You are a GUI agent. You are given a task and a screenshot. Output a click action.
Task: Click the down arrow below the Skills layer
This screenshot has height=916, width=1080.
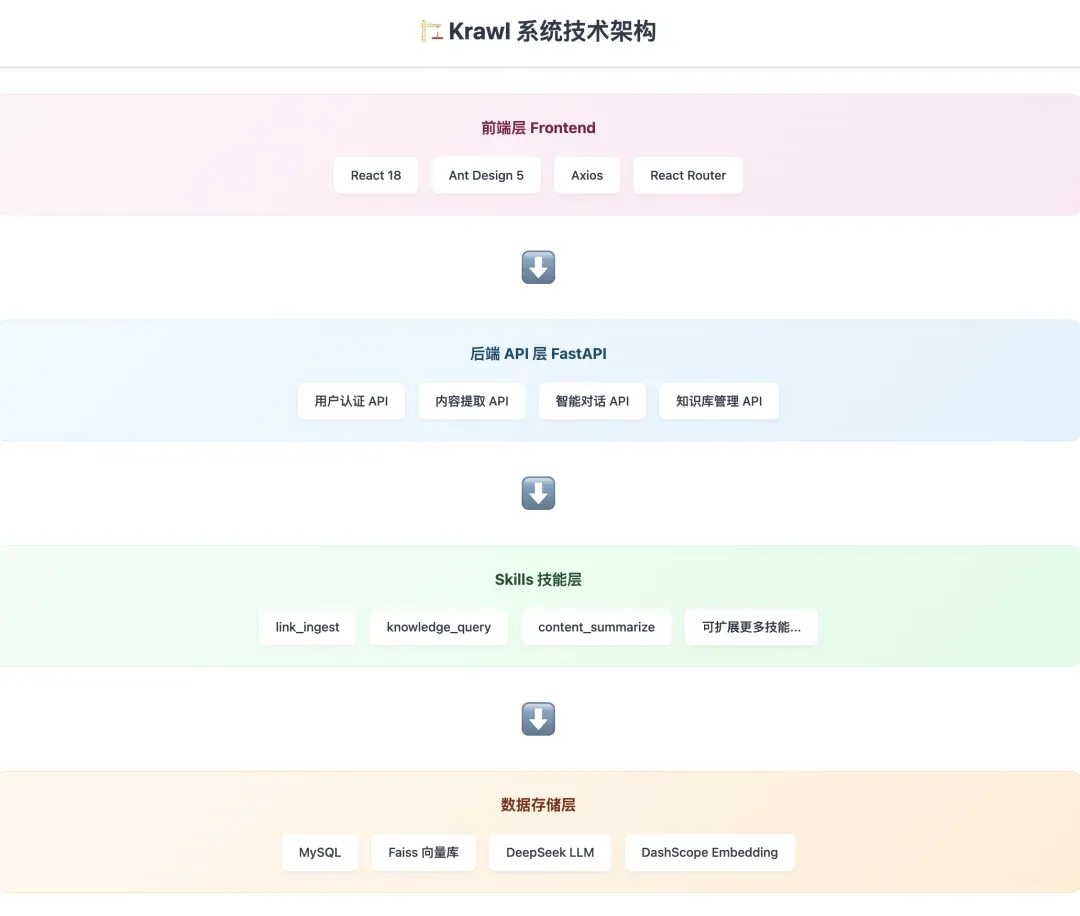(538, 719)
